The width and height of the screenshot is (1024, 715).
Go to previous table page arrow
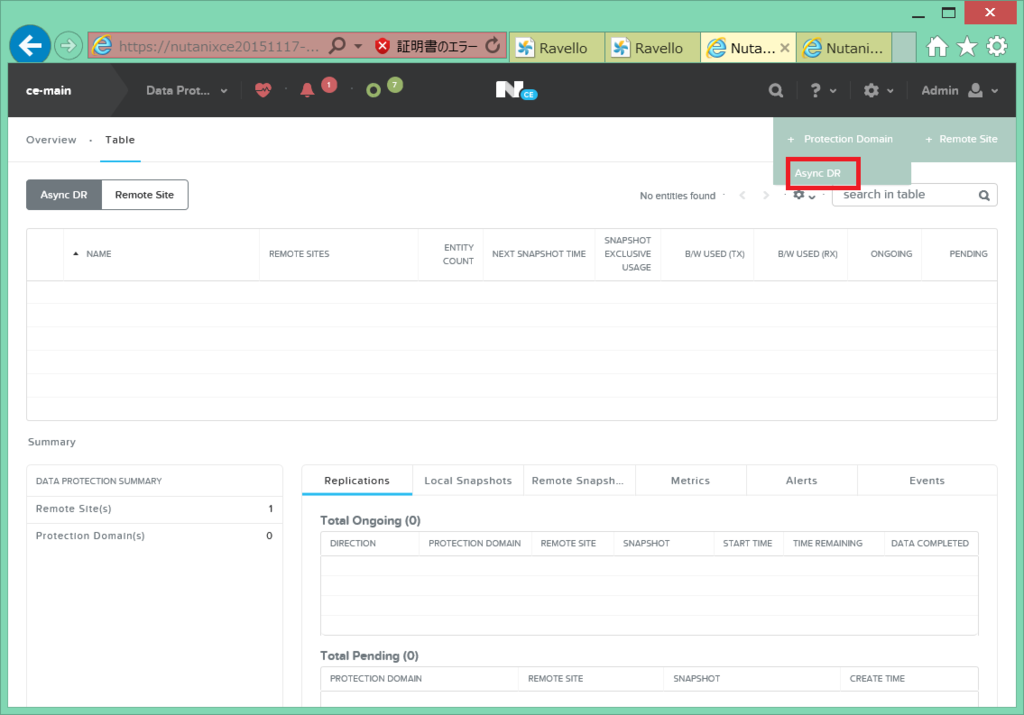743,195
